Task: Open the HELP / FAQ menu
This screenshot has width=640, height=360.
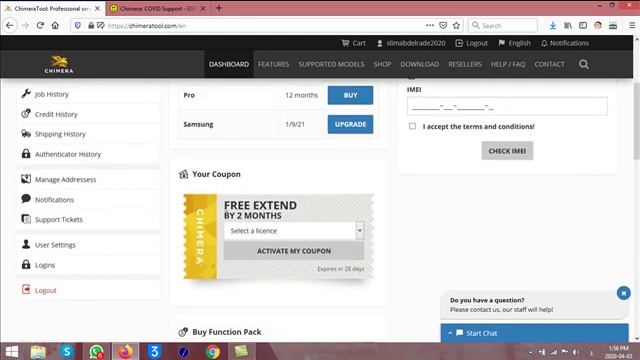Action: (508, 64)
